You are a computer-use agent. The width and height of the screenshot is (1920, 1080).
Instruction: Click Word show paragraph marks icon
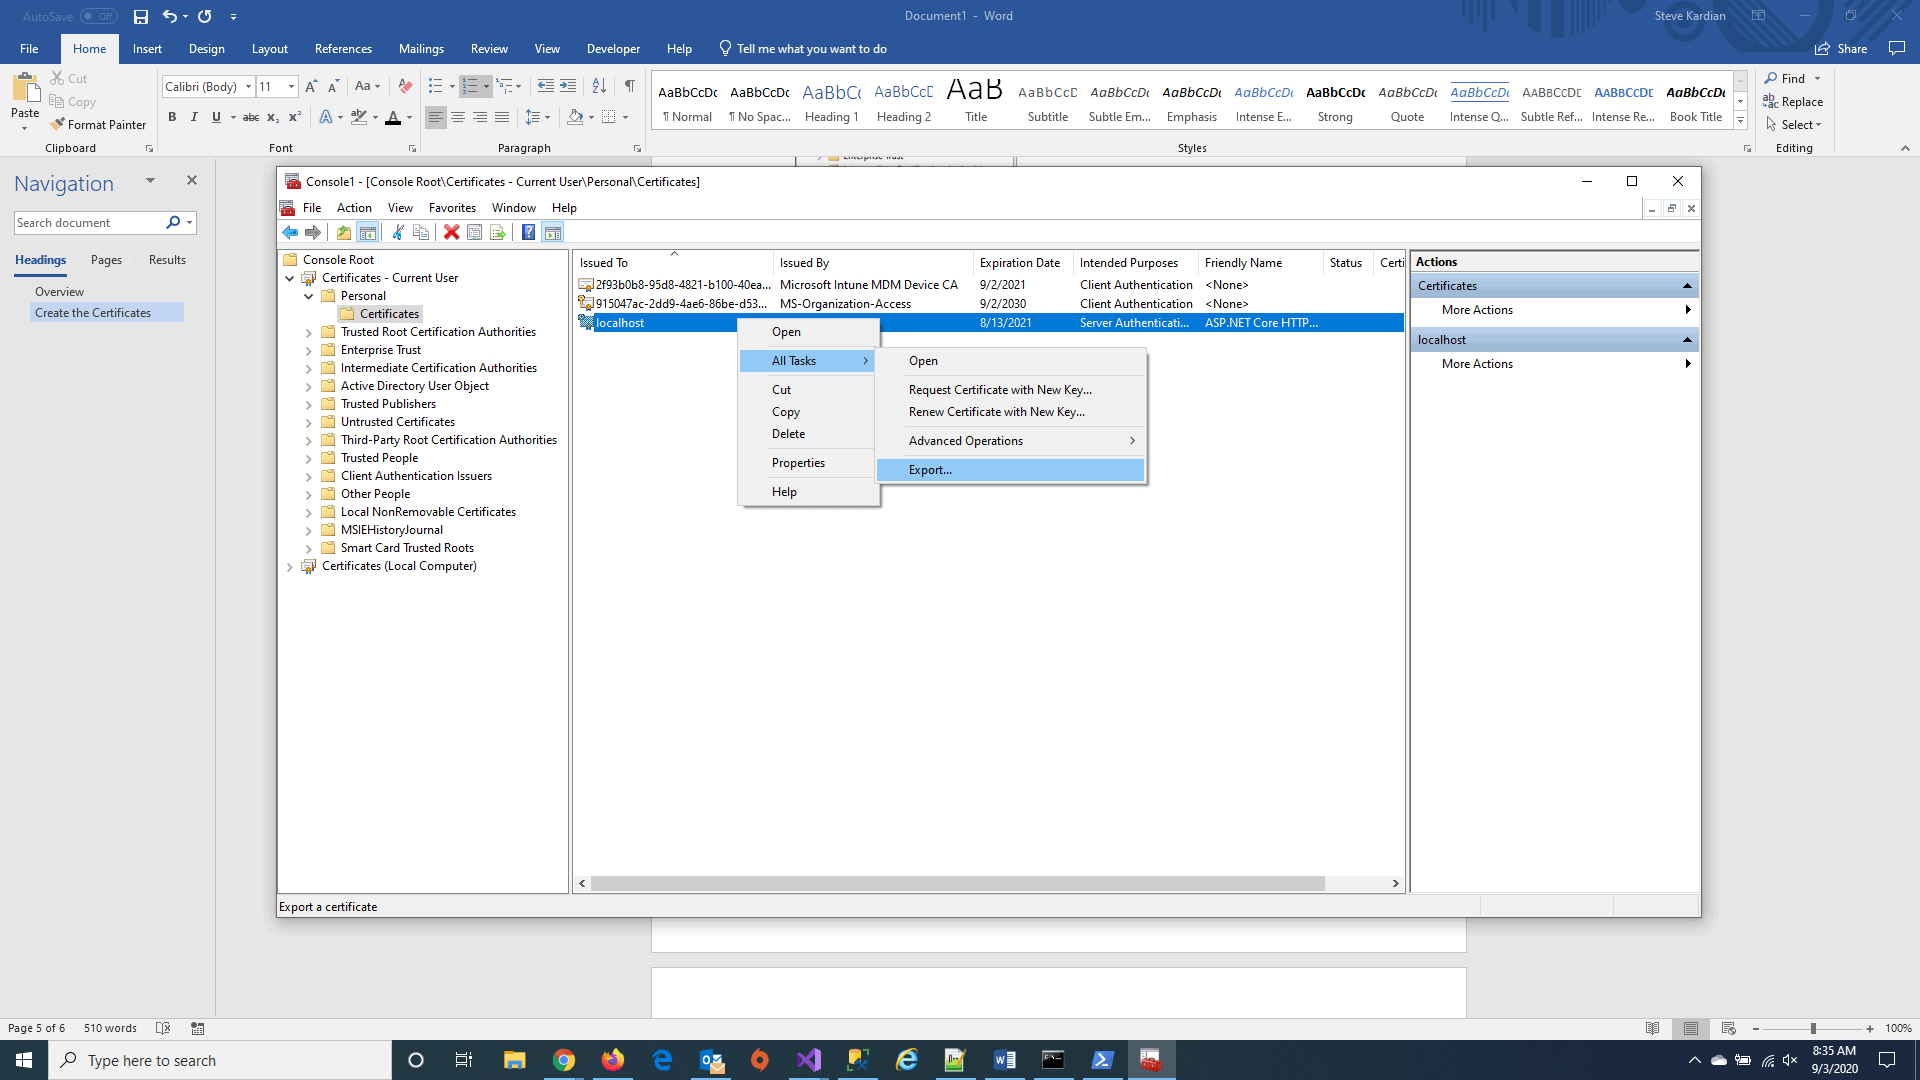point(629,86)
